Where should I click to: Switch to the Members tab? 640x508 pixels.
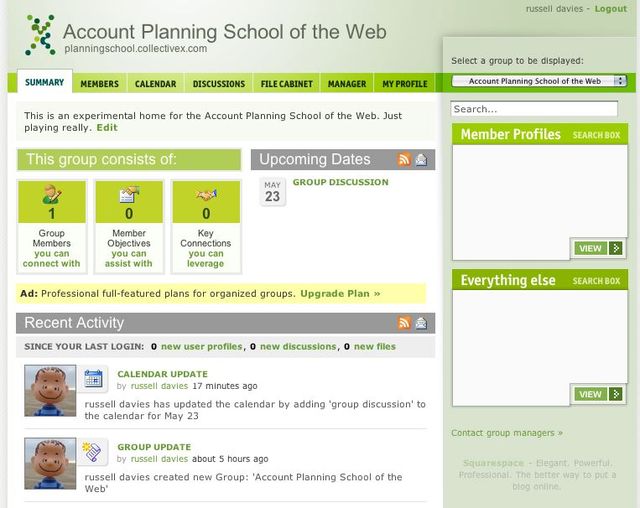click(x=100, y=84)
